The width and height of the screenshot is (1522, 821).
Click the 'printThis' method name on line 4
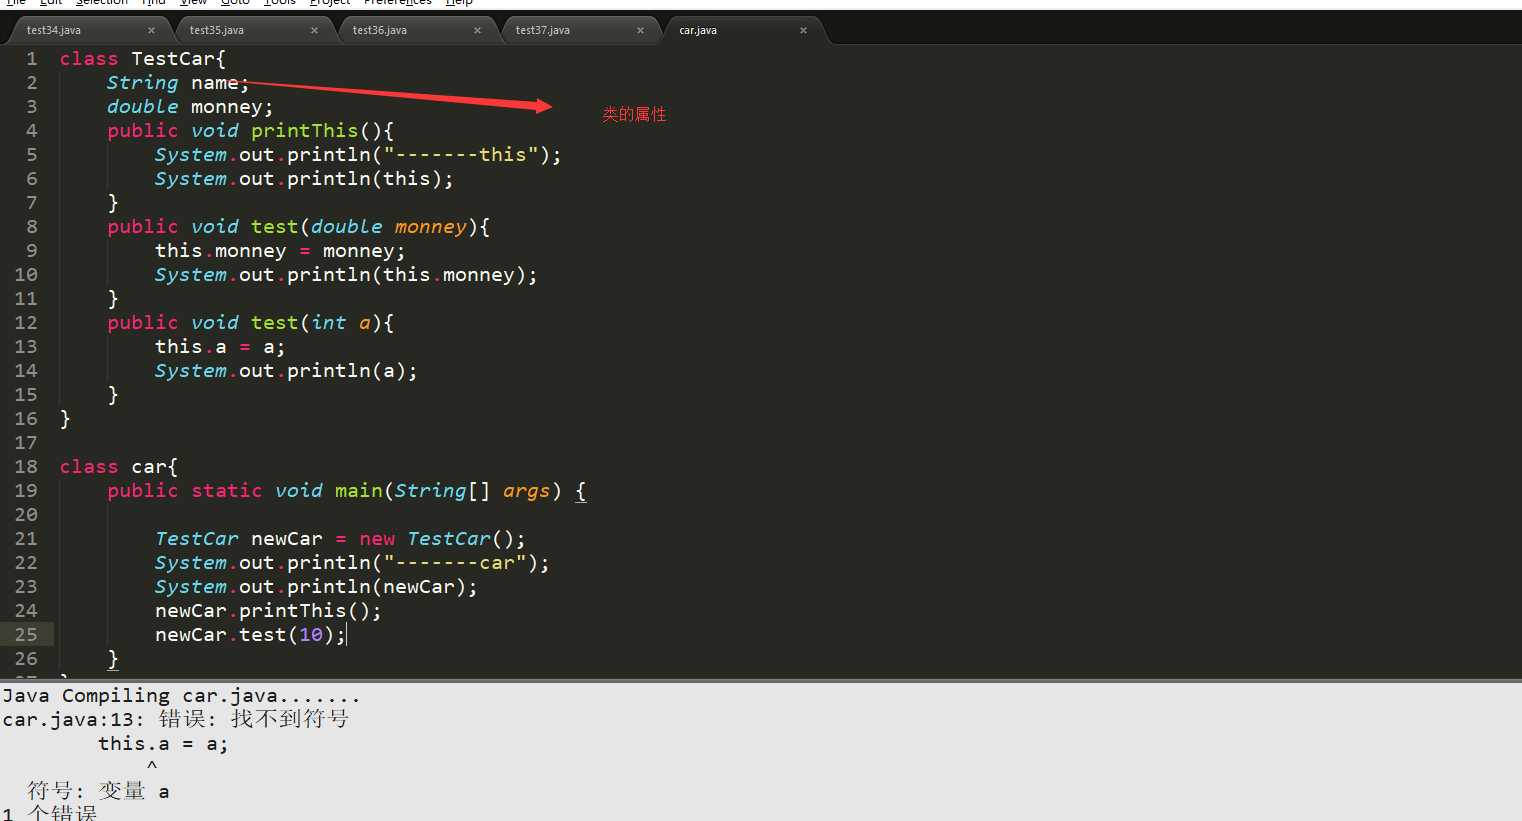[x=304, y=131]
